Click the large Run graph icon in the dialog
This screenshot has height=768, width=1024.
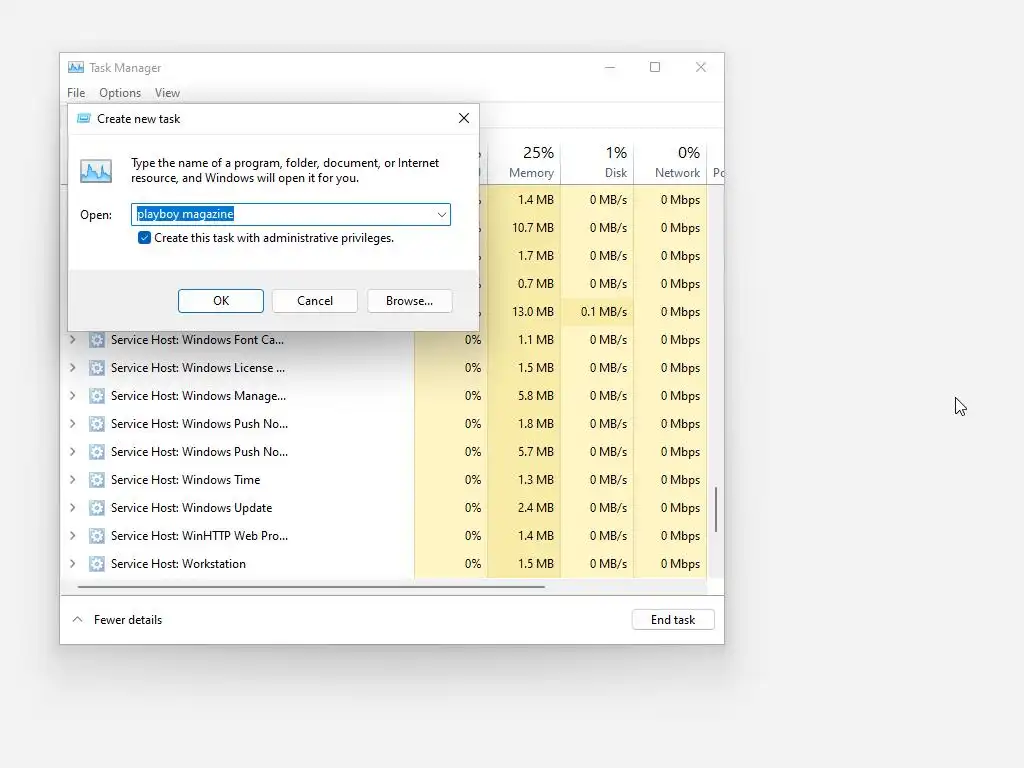coord(96,171)
